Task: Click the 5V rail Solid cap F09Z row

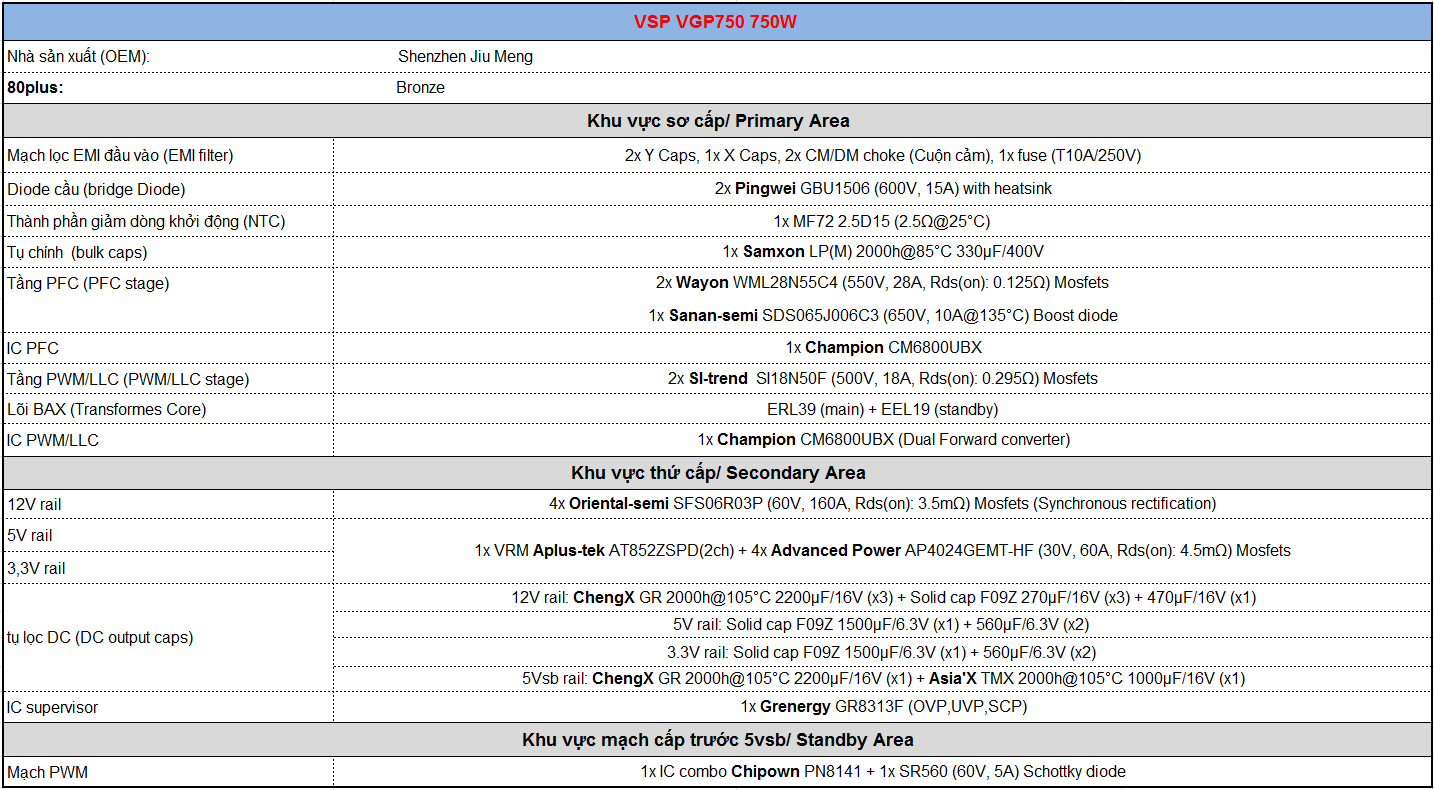Action: (x=882, y=625)
